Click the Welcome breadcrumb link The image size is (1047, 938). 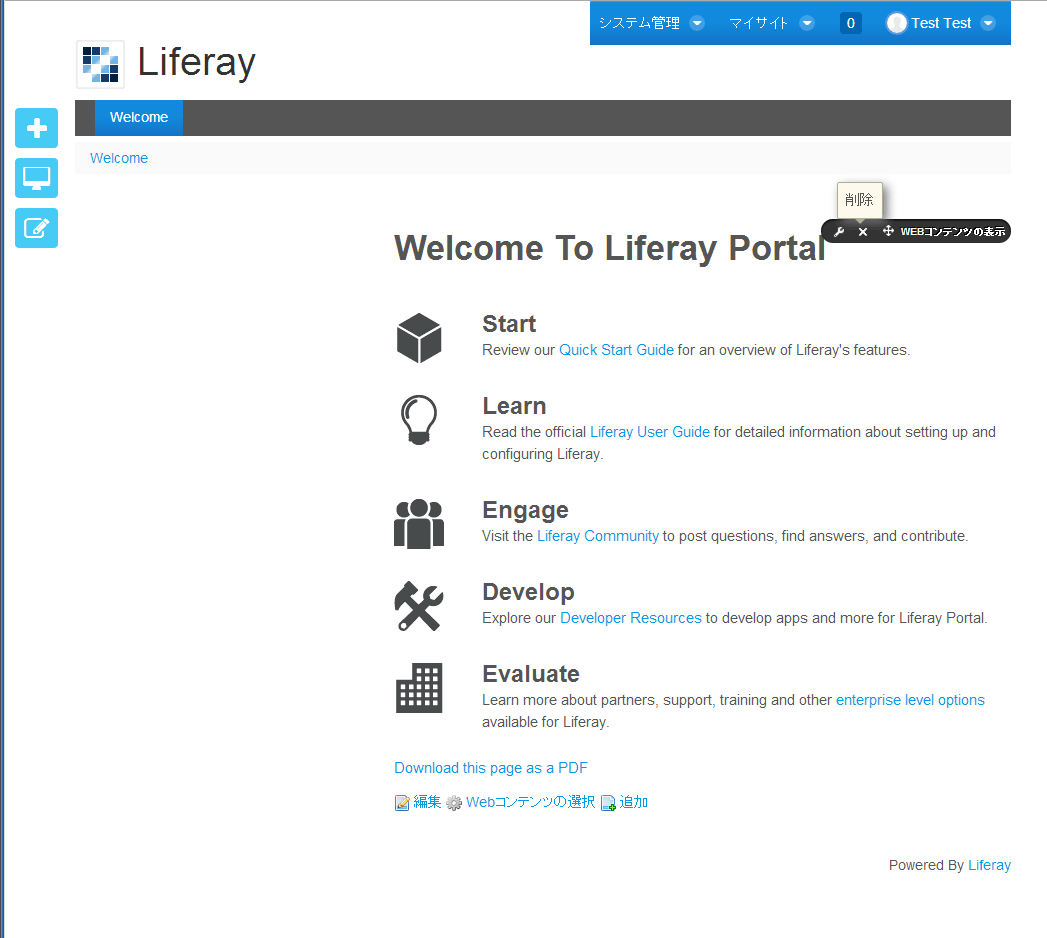coord(119,158)
